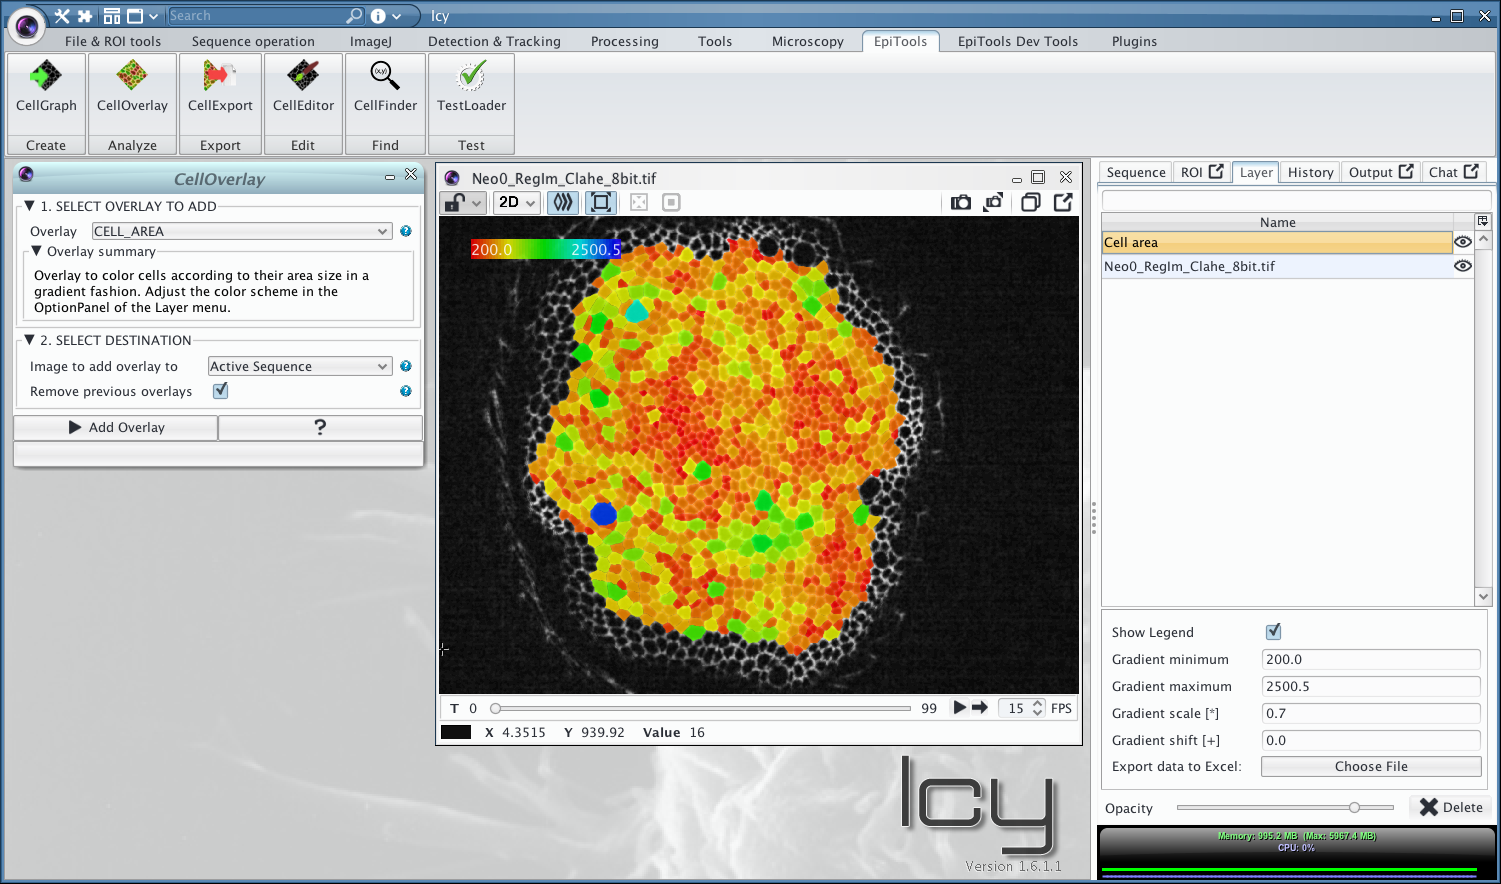This screenshot has height=884, width=1501.
Task: Collapse the Overlay summary section
Action: (x=36, y=251)
